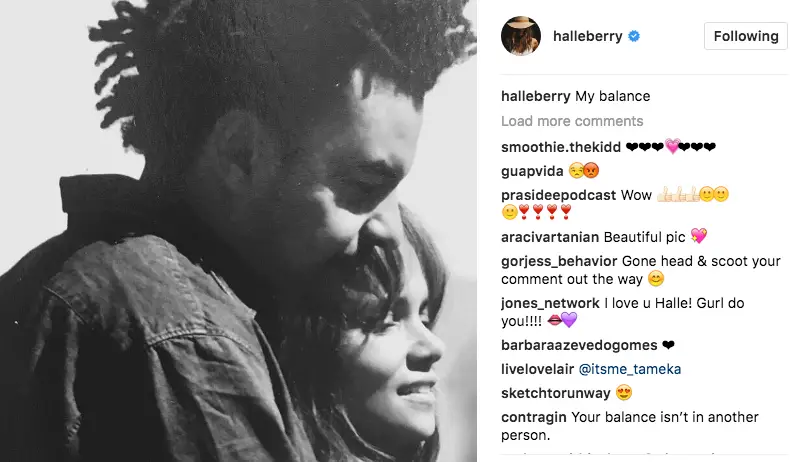Open sketchtorunway commenter profile

556,393
